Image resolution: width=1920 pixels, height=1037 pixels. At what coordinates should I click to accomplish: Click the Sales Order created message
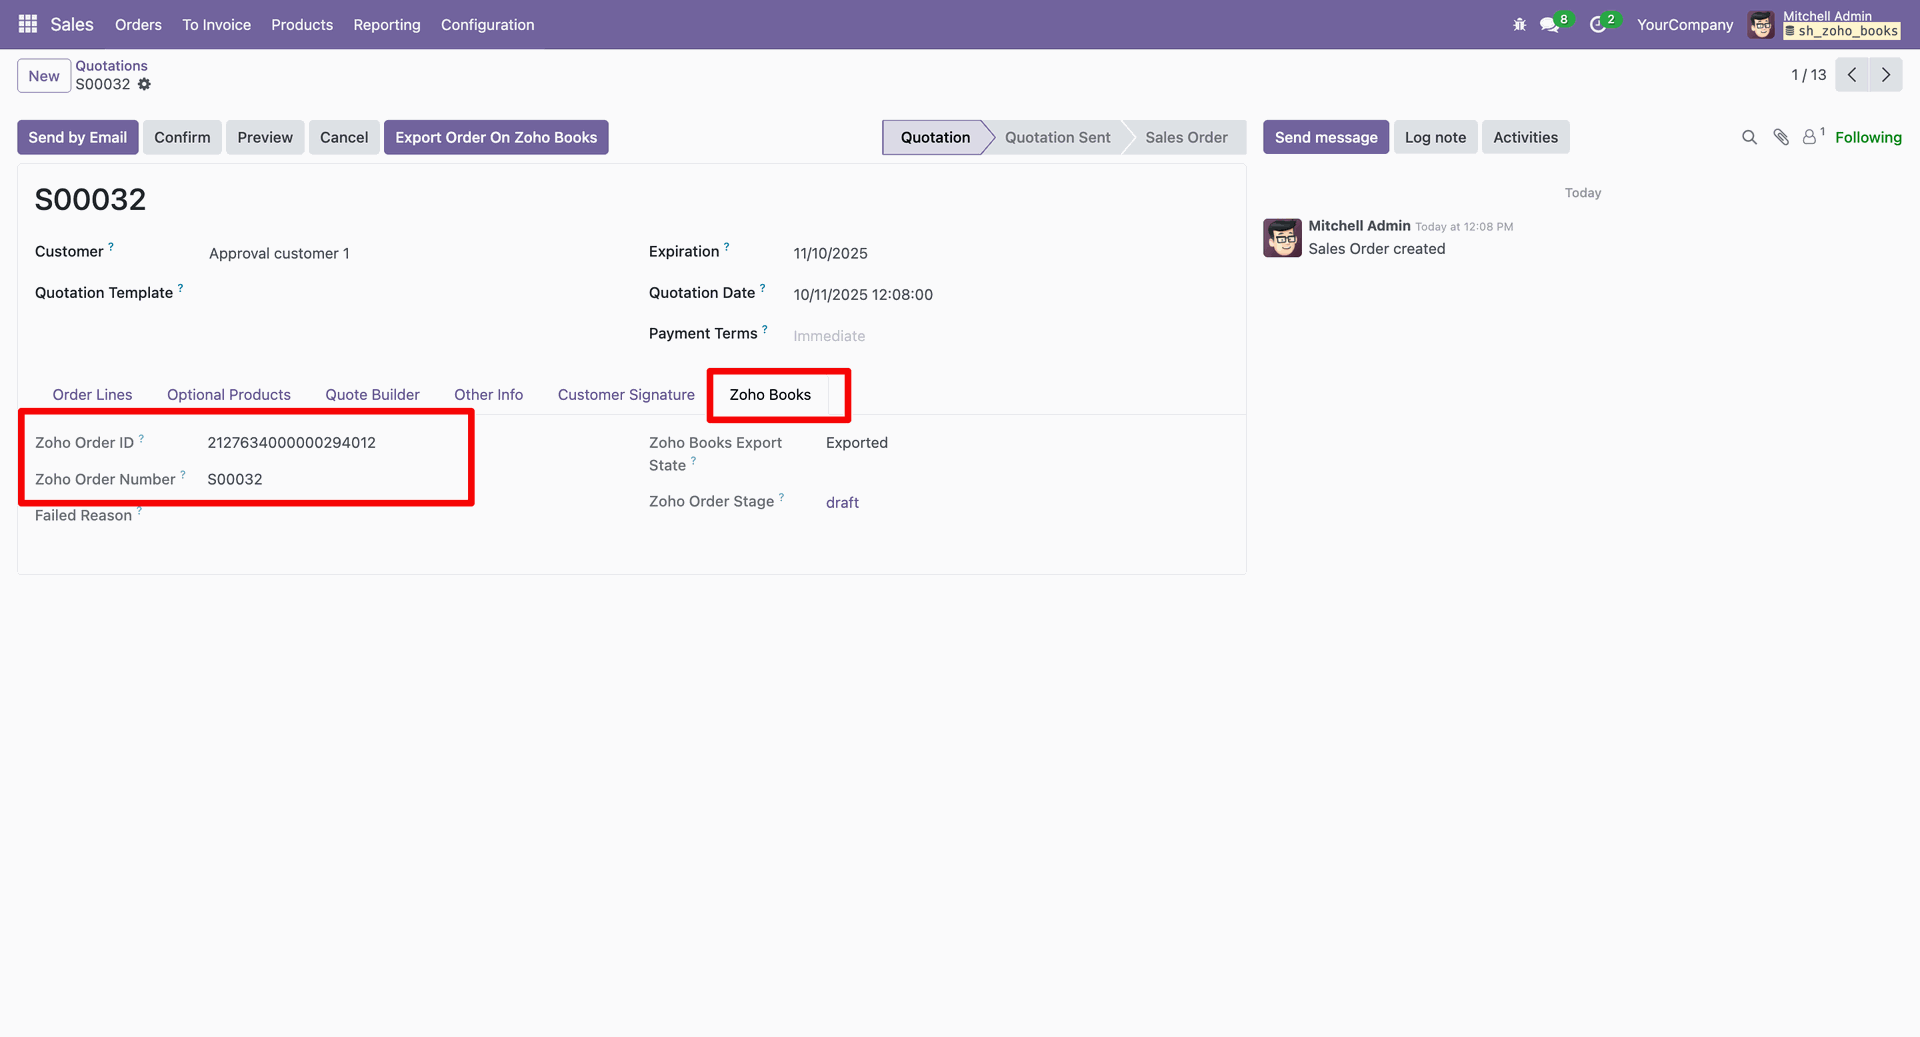click(x=1376, y=249)
